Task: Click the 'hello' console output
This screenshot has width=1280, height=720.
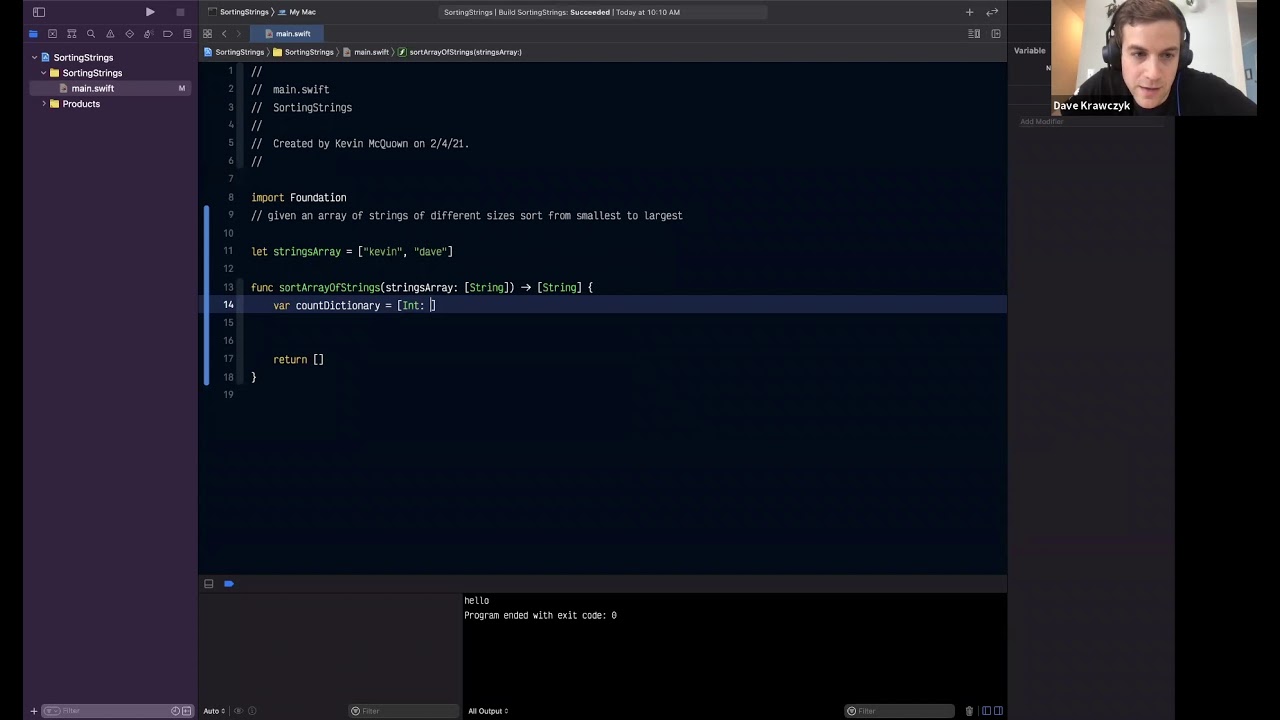Action: point(476,601)
